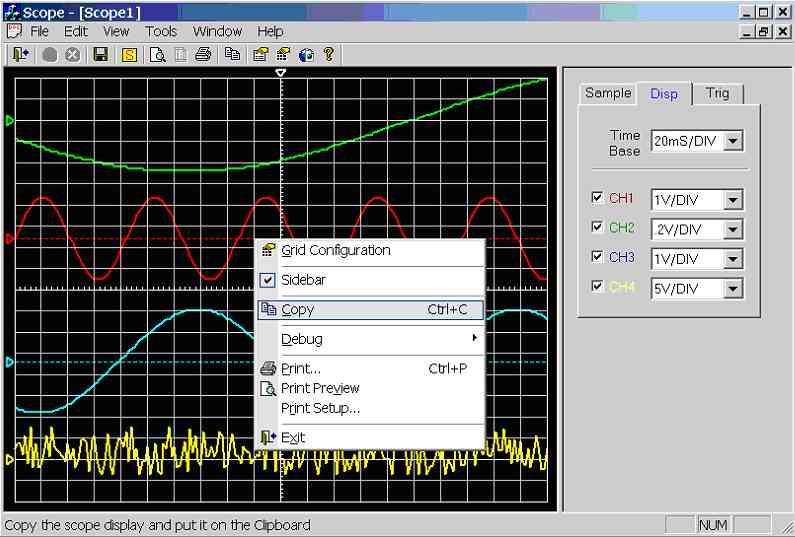This screenshot has width=795, height=537.
Task: Click the copy icon in toolbar
Action: [x=232, y=54]
